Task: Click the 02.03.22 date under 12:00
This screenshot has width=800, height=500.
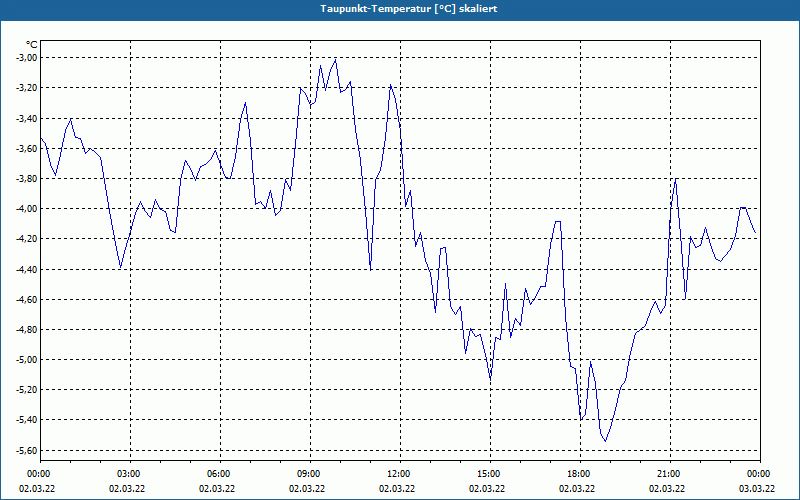Action: coord(396,489)
